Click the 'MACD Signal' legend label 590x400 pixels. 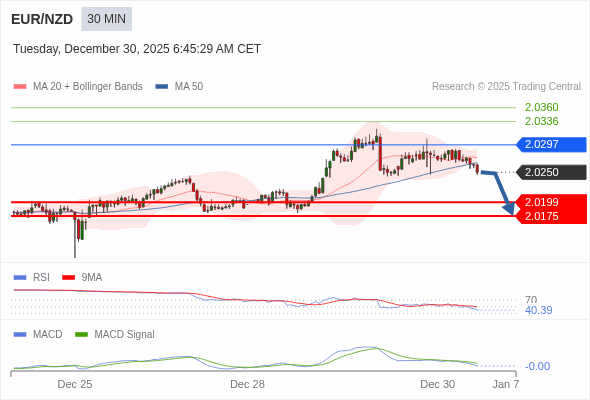(125, 335)
